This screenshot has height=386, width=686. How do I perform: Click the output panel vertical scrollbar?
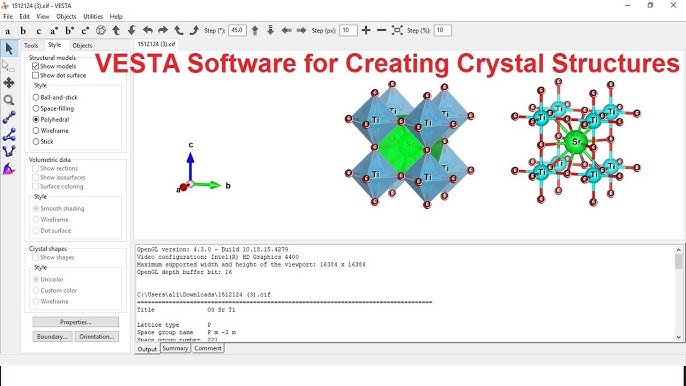click(679, 293)
